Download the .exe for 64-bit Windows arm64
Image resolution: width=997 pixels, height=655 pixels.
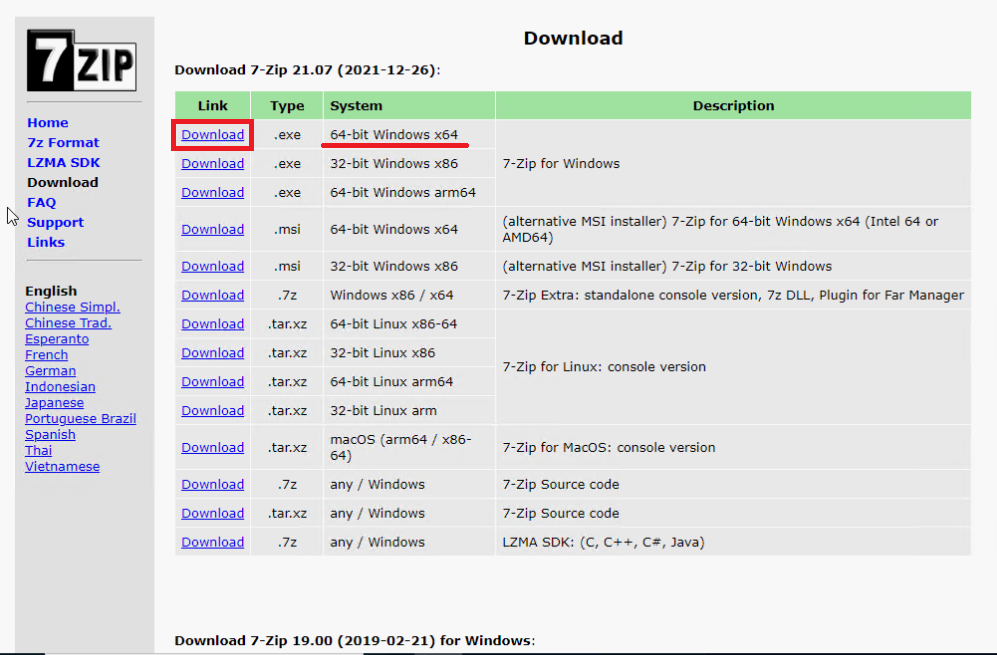click(x=212, y=192)
